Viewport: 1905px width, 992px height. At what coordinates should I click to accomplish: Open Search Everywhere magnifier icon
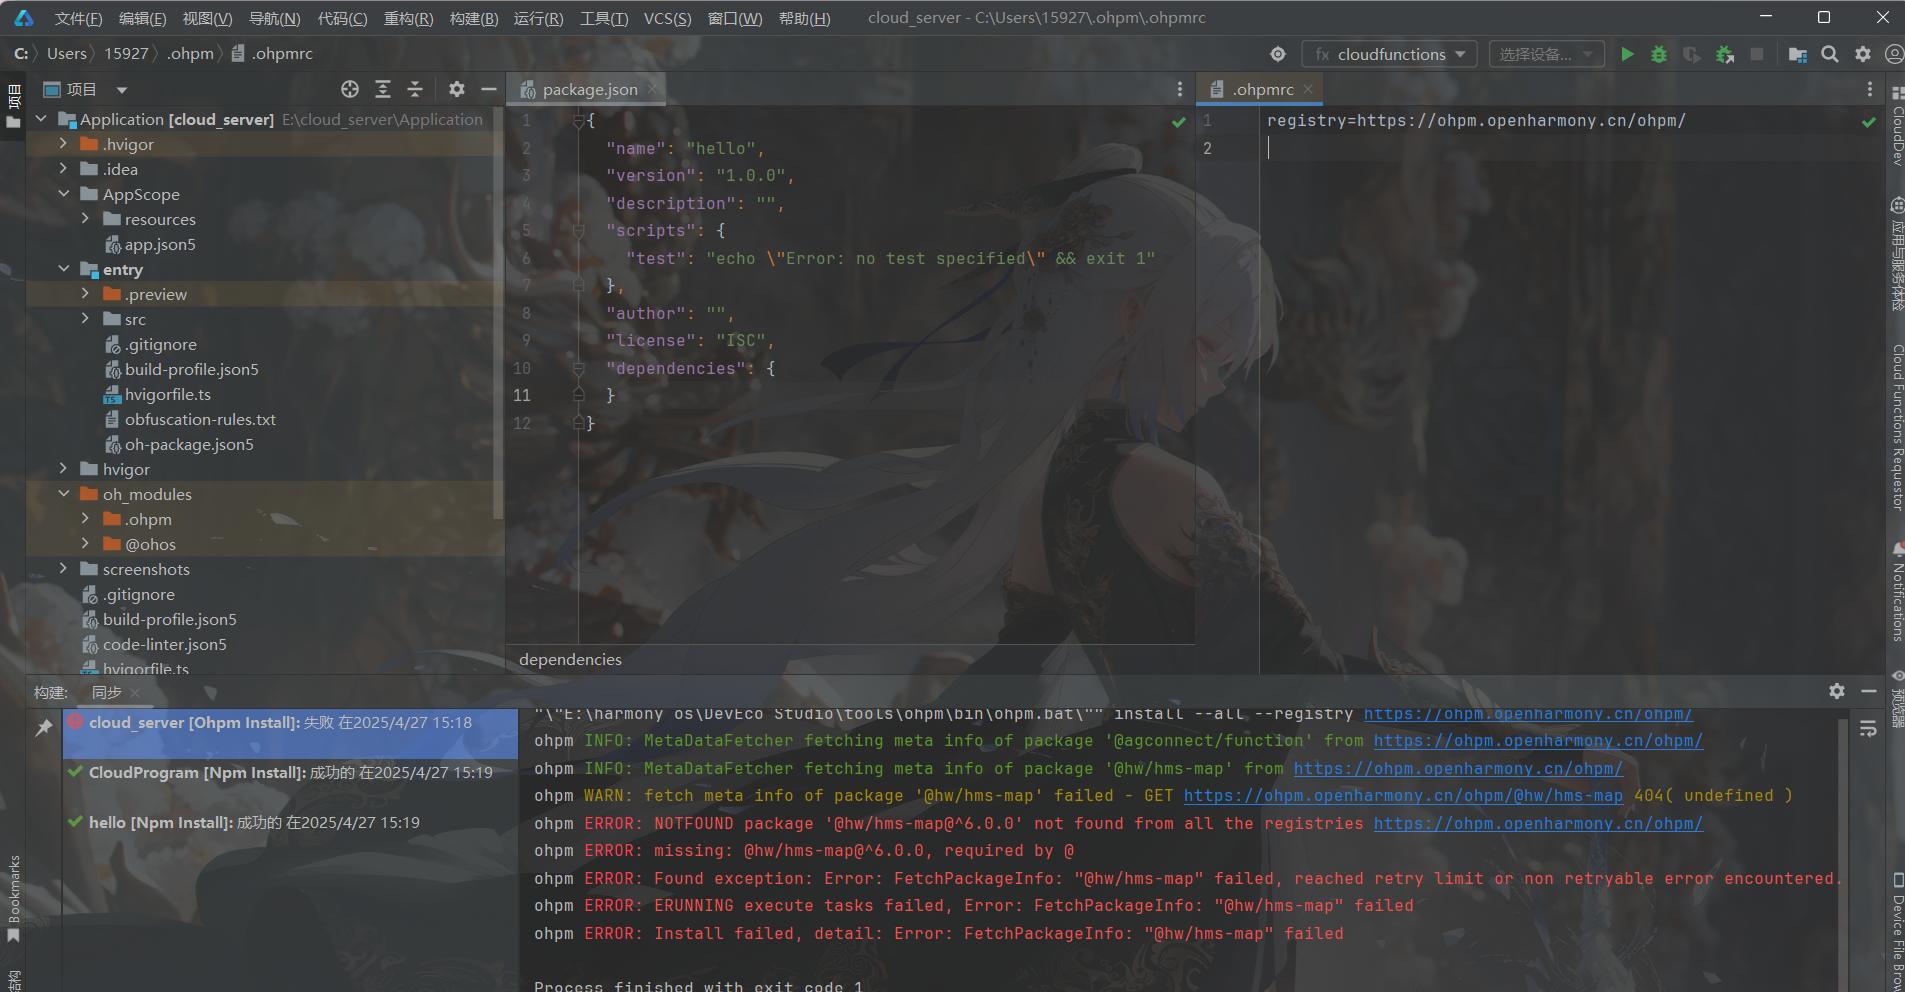click(1830, 54)
